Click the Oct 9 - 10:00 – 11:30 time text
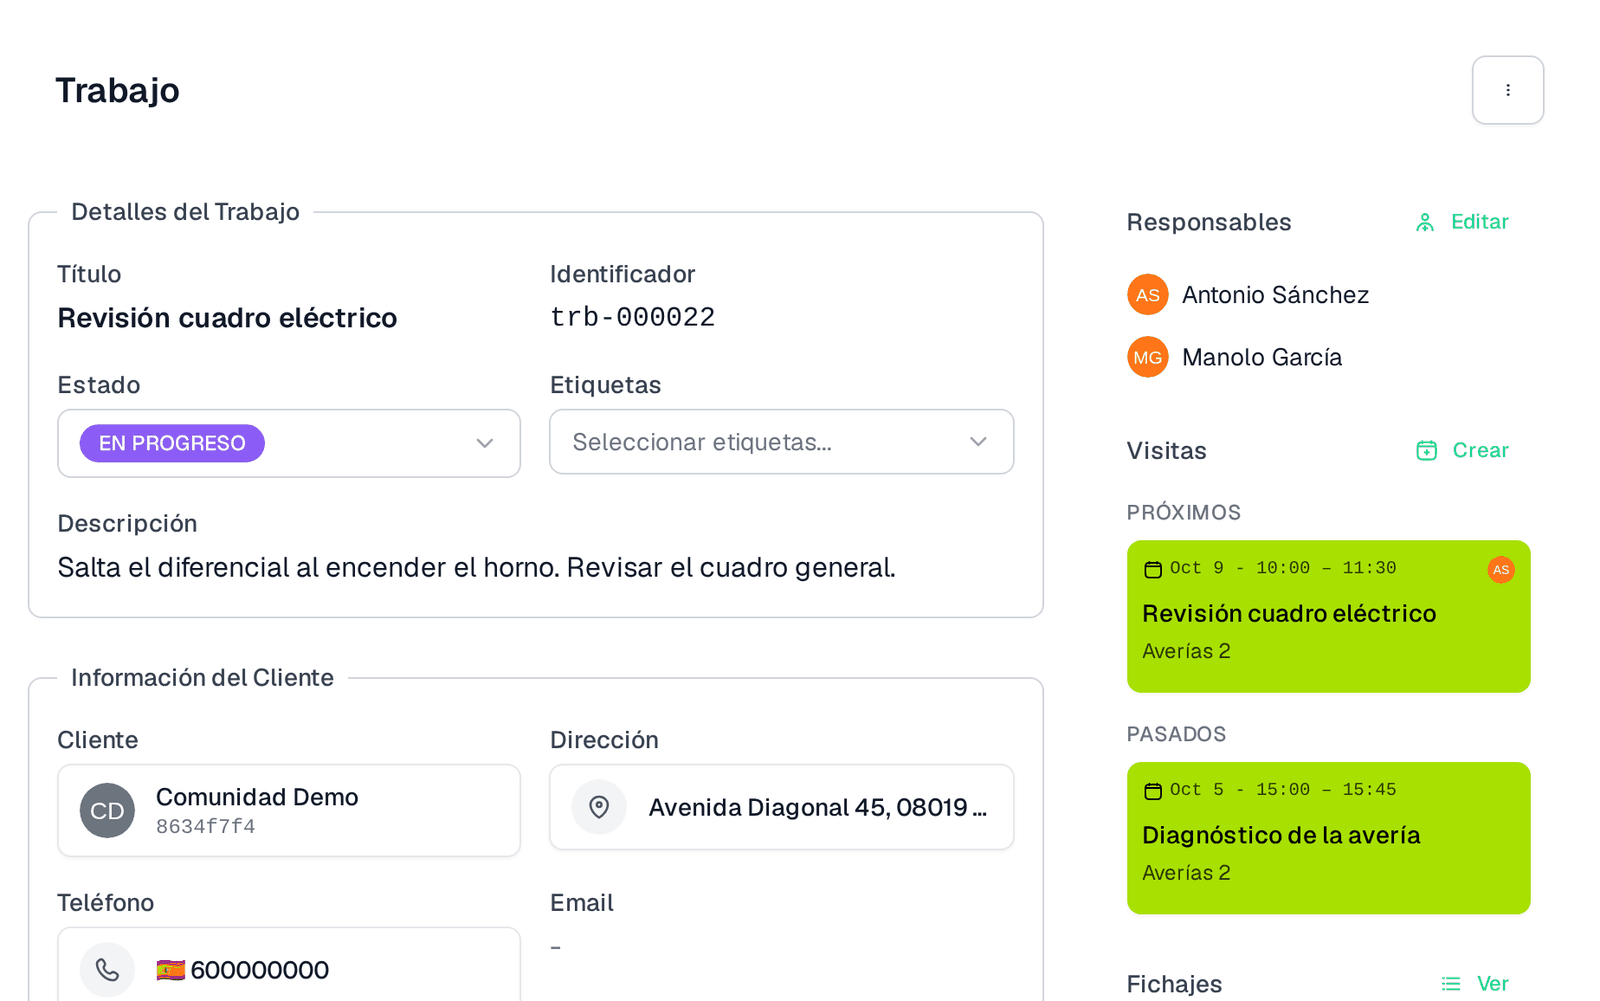Viewport: 1600px width, 1001px height. point(1283,568)
